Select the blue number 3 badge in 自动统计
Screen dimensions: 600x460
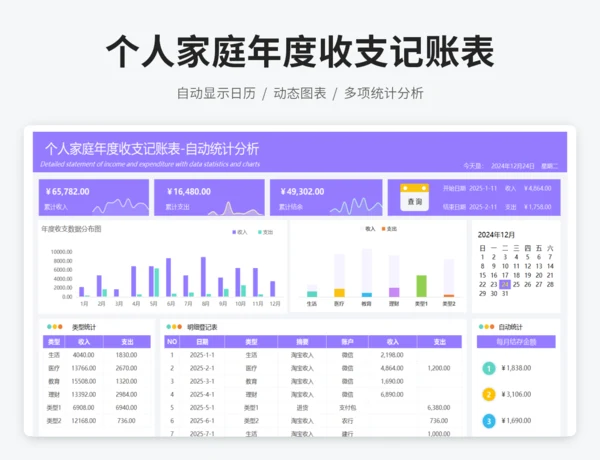tap(489, 421)
